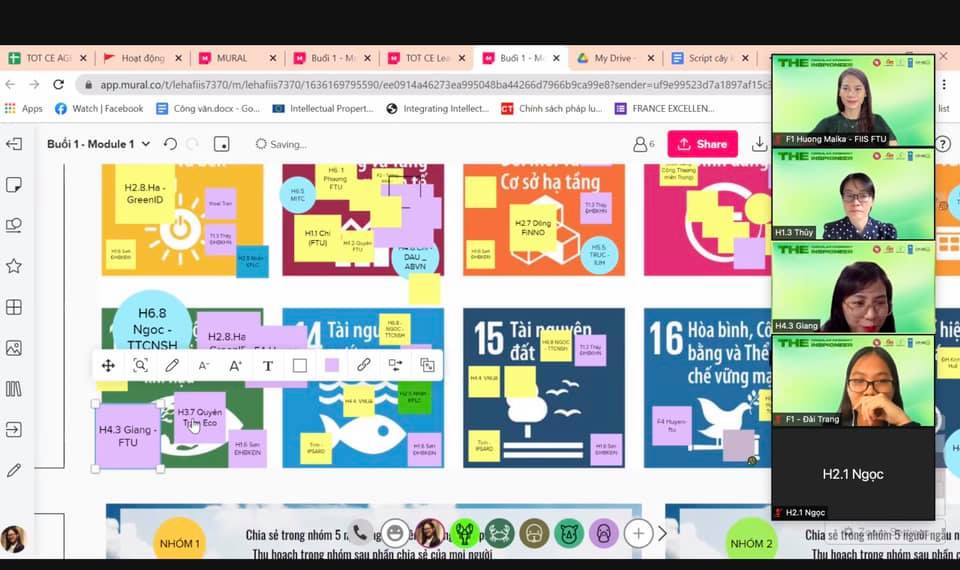This screenshot has width=960, height=570.
Task: Open the FRANCE EXCELLEN bookmark
Action: click(665, 108)
